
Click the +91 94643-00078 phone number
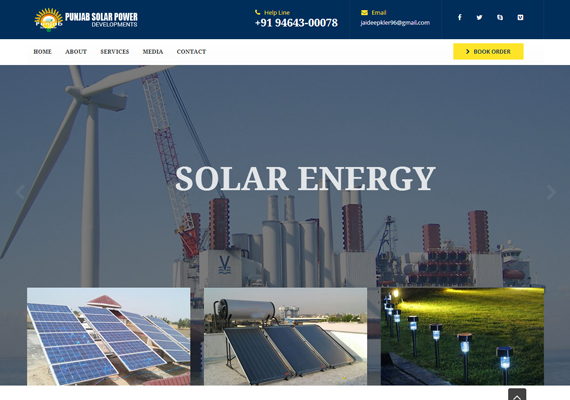pos(296,23)
